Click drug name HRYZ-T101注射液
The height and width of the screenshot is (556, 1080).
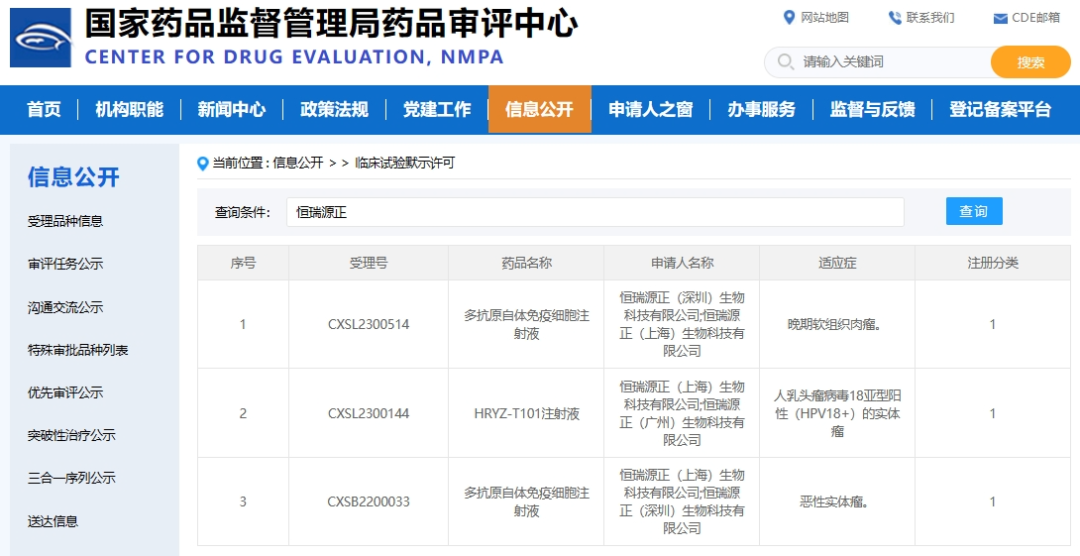(x=526, y=413)
